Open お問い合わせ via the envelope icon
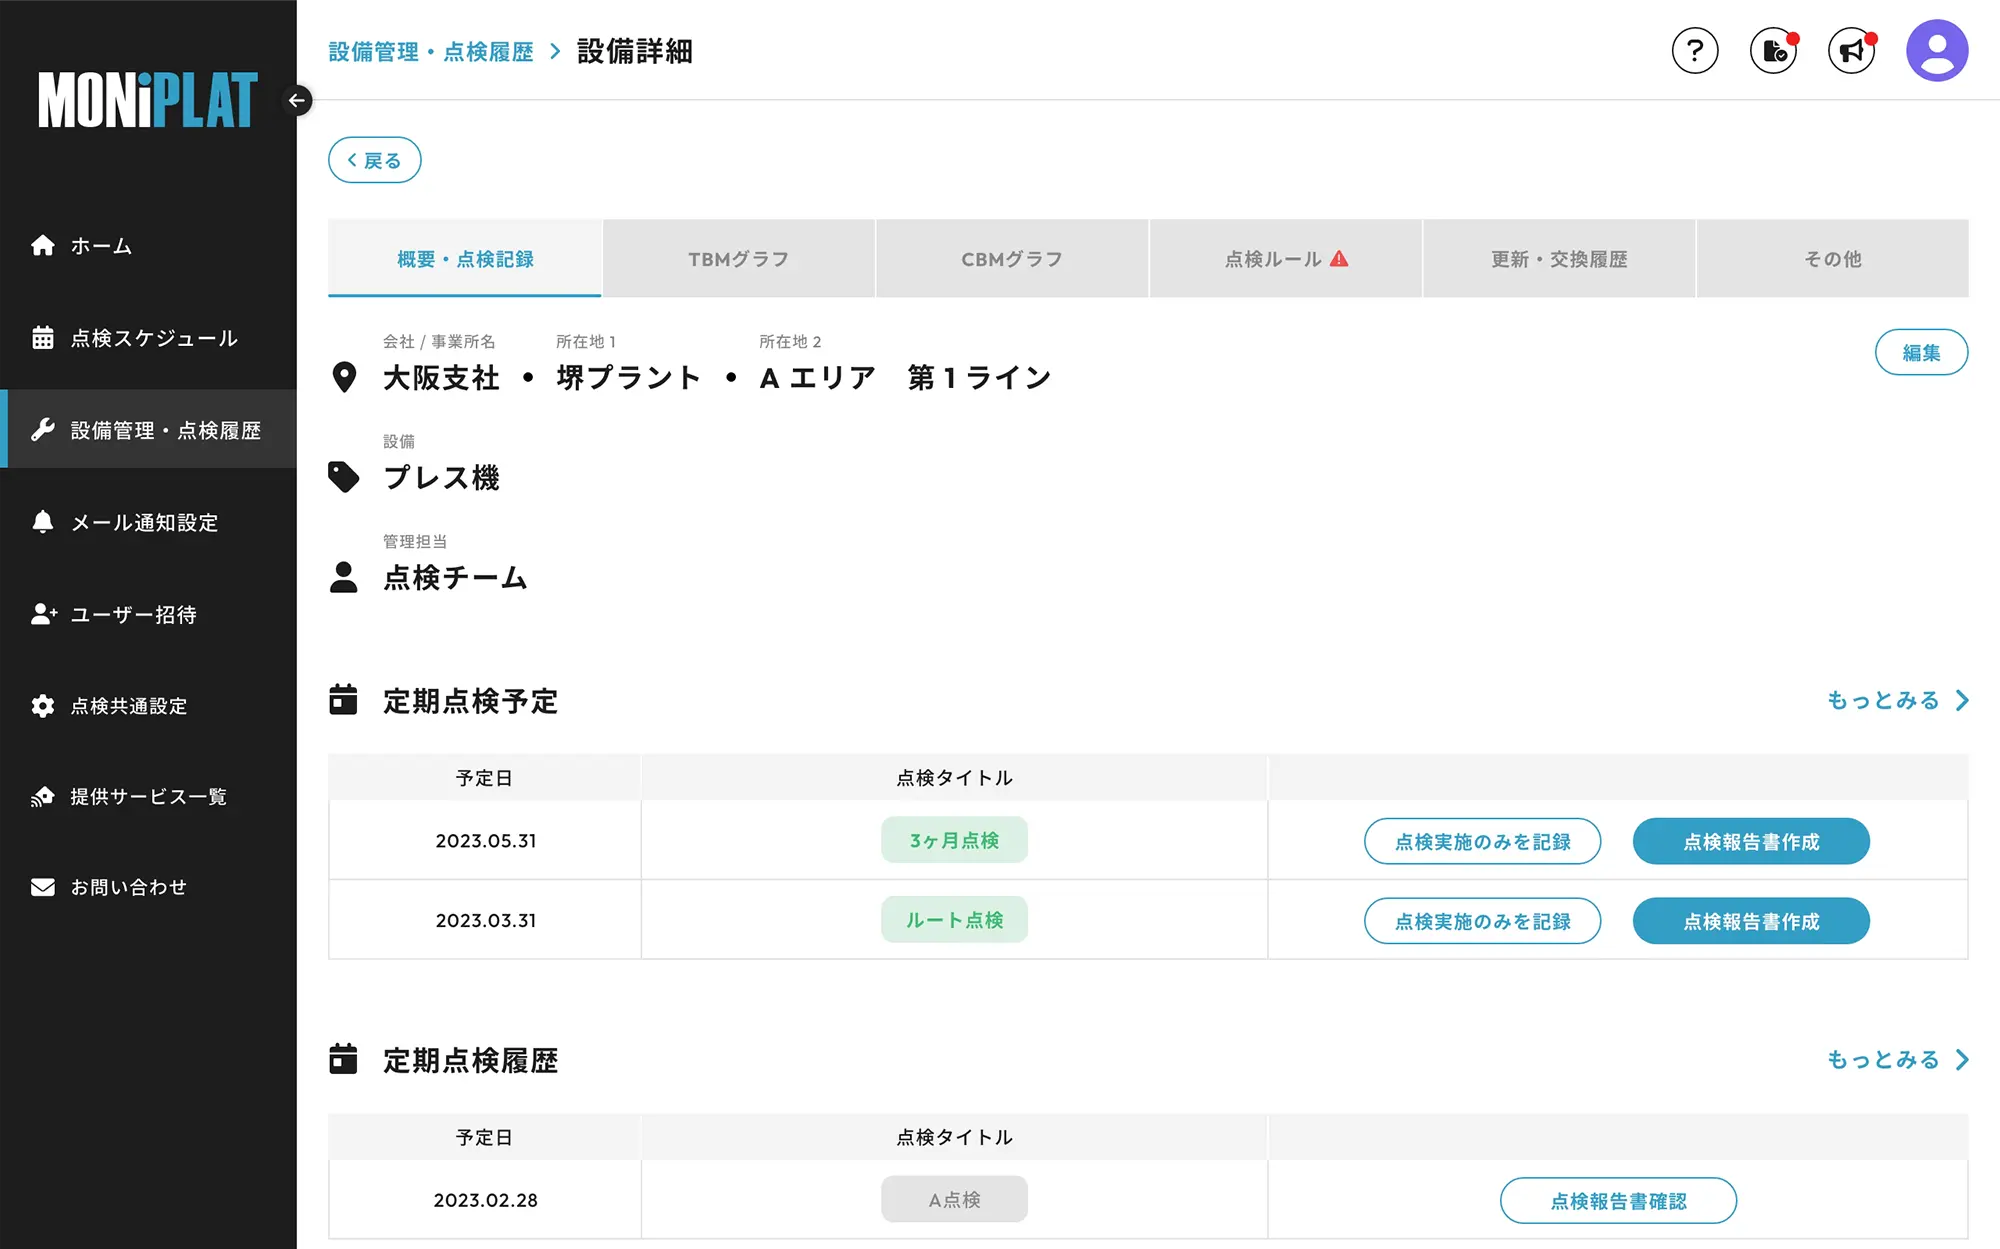 [44, 886]
